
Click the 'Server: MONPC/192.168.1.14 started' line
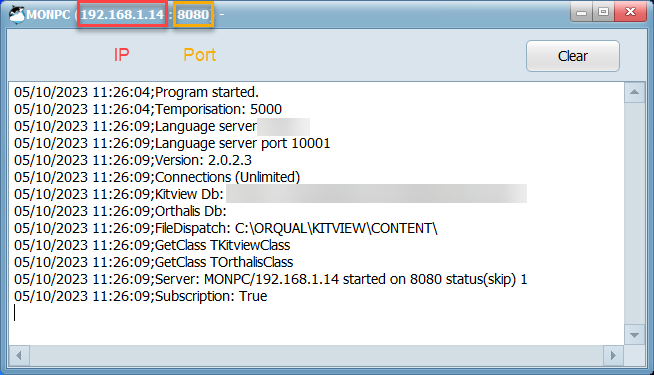270,279
